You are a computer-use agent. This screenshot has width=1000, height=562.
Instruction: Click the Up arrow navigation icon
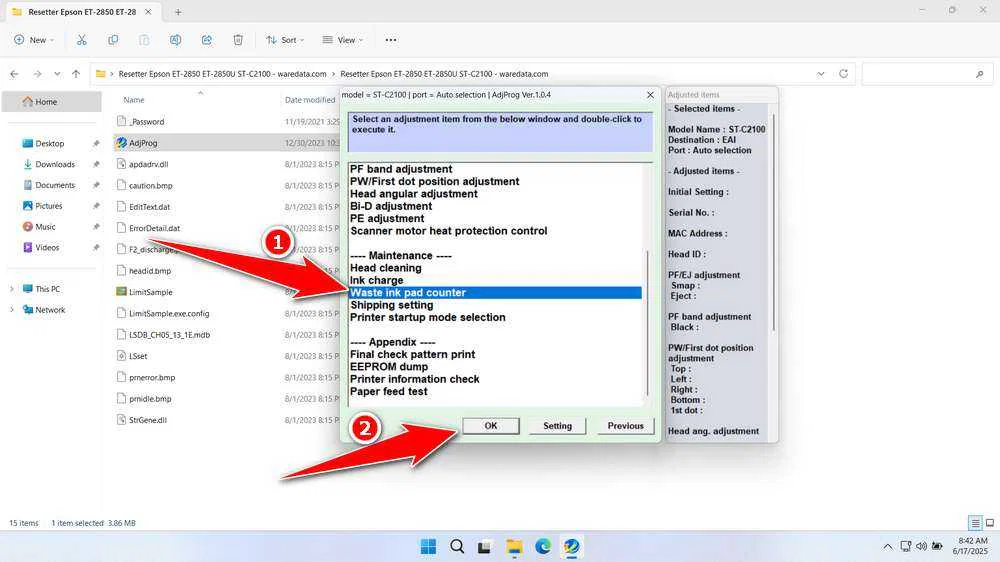click(x=76, y=74)
